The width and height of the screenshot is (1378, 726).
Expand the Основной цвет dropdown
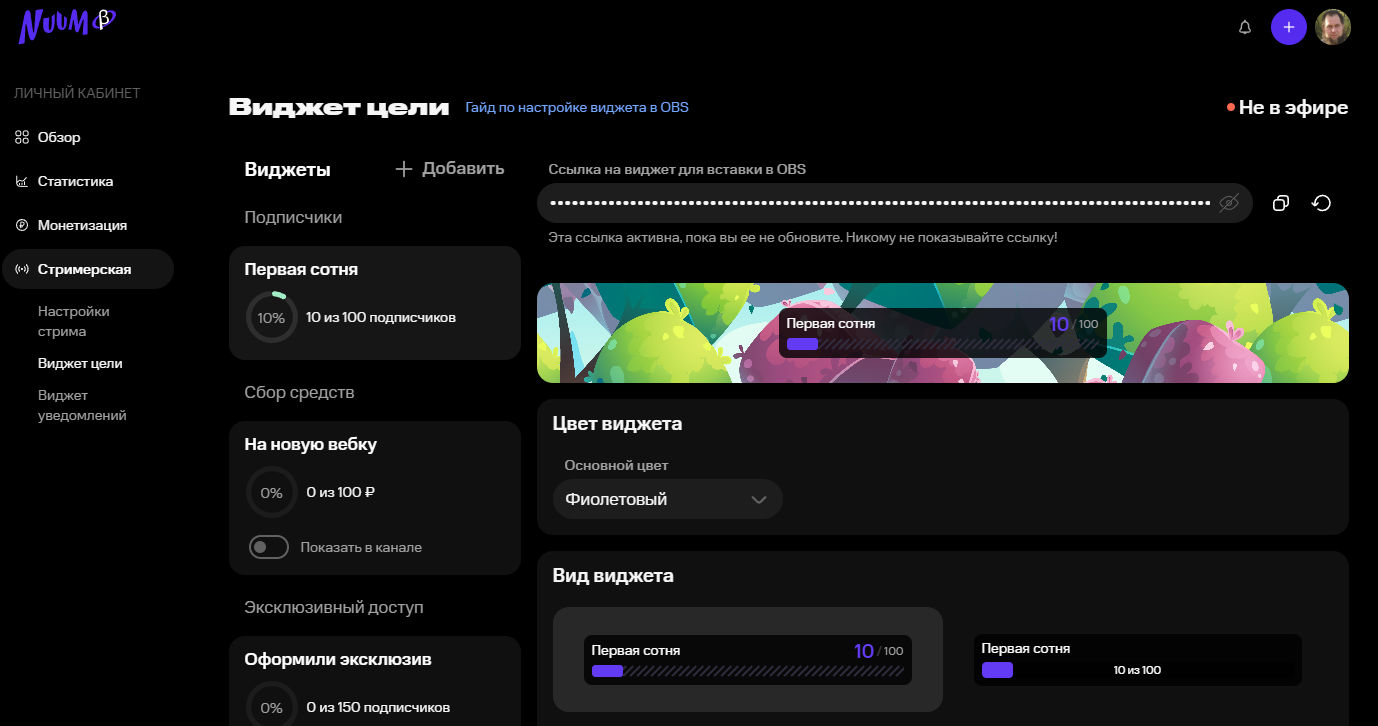point(667,499)
